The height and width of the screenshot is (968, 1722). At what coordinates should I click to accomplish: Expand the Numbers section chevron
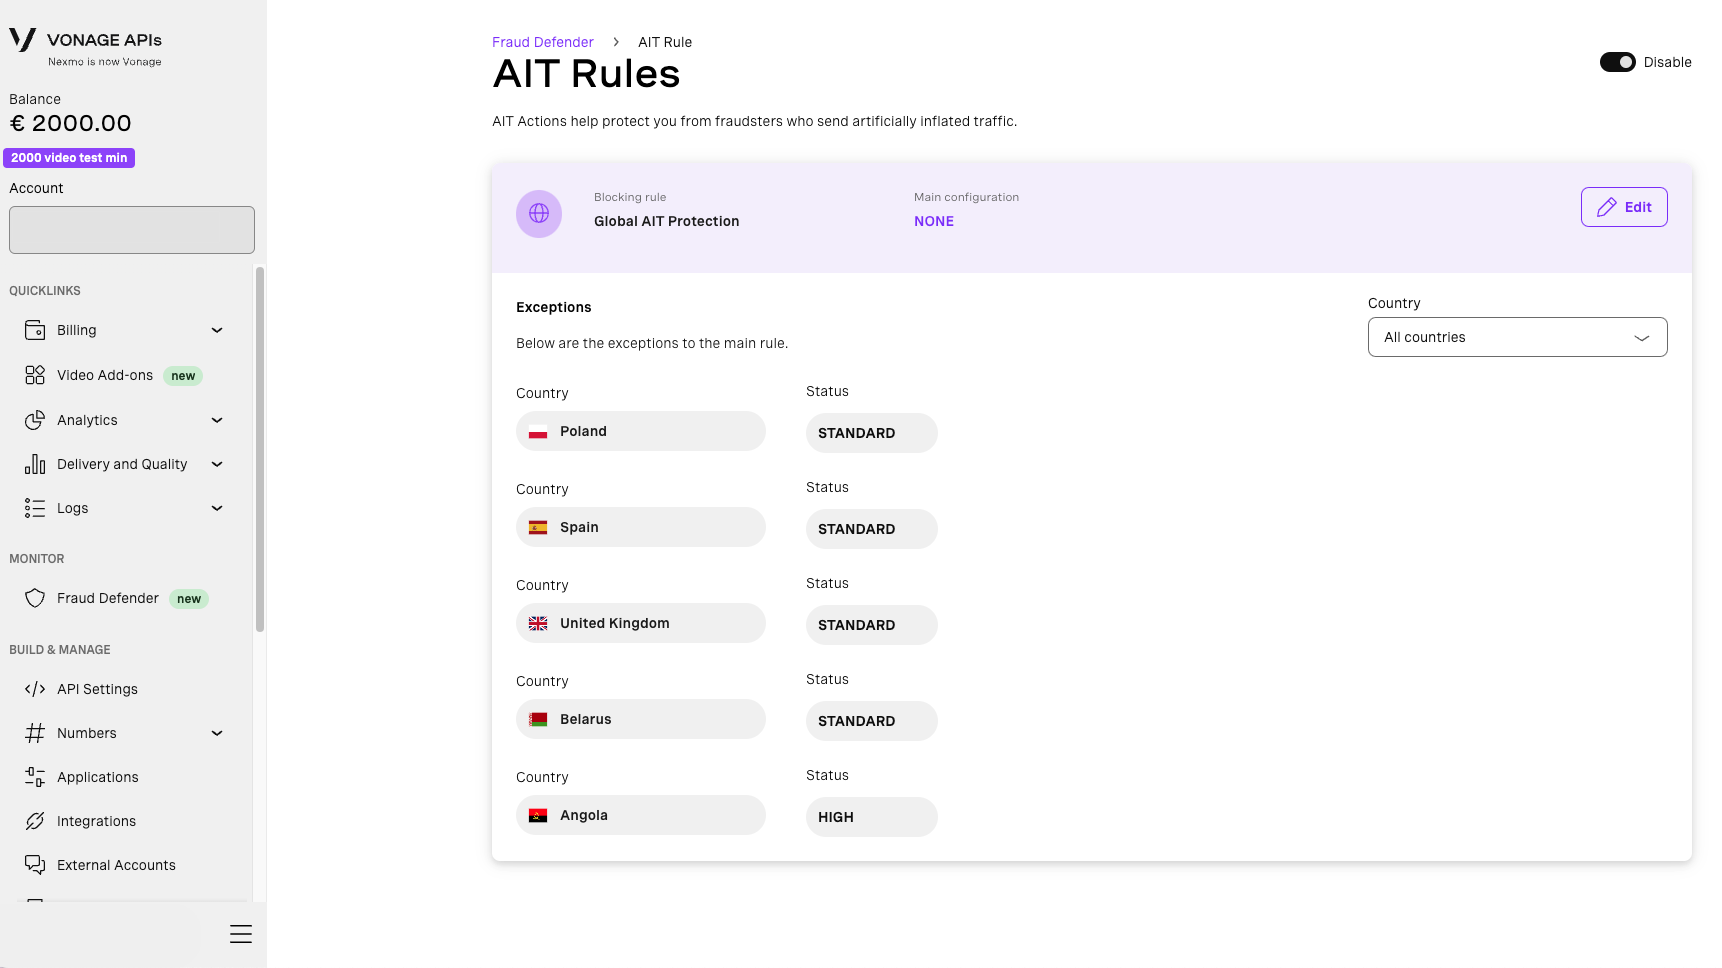(x=217, y=733)
